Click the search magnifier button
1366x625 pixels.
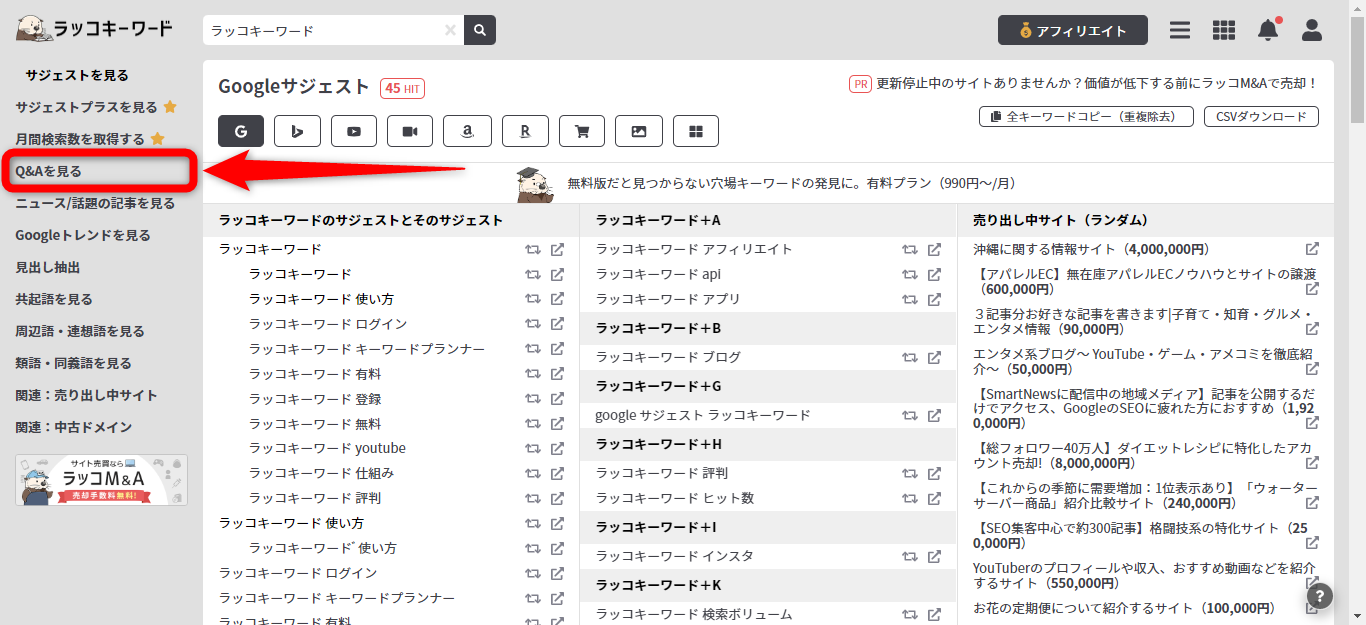pyautogui.click(x=480, y=30)
